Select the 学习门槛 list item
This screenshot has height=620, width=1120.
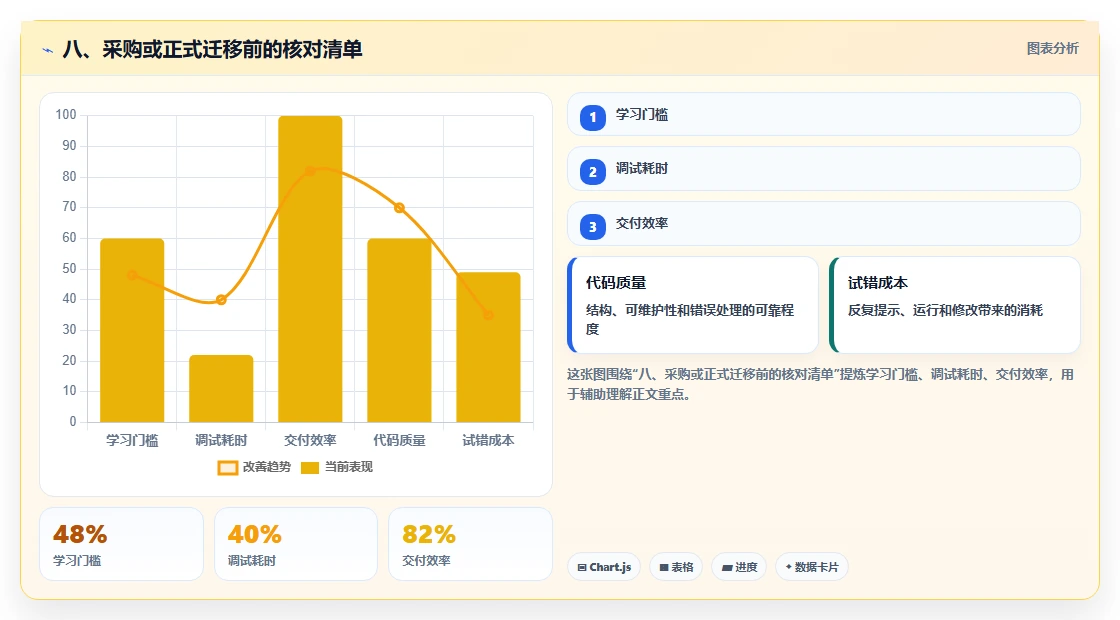[x=823, y=114]
